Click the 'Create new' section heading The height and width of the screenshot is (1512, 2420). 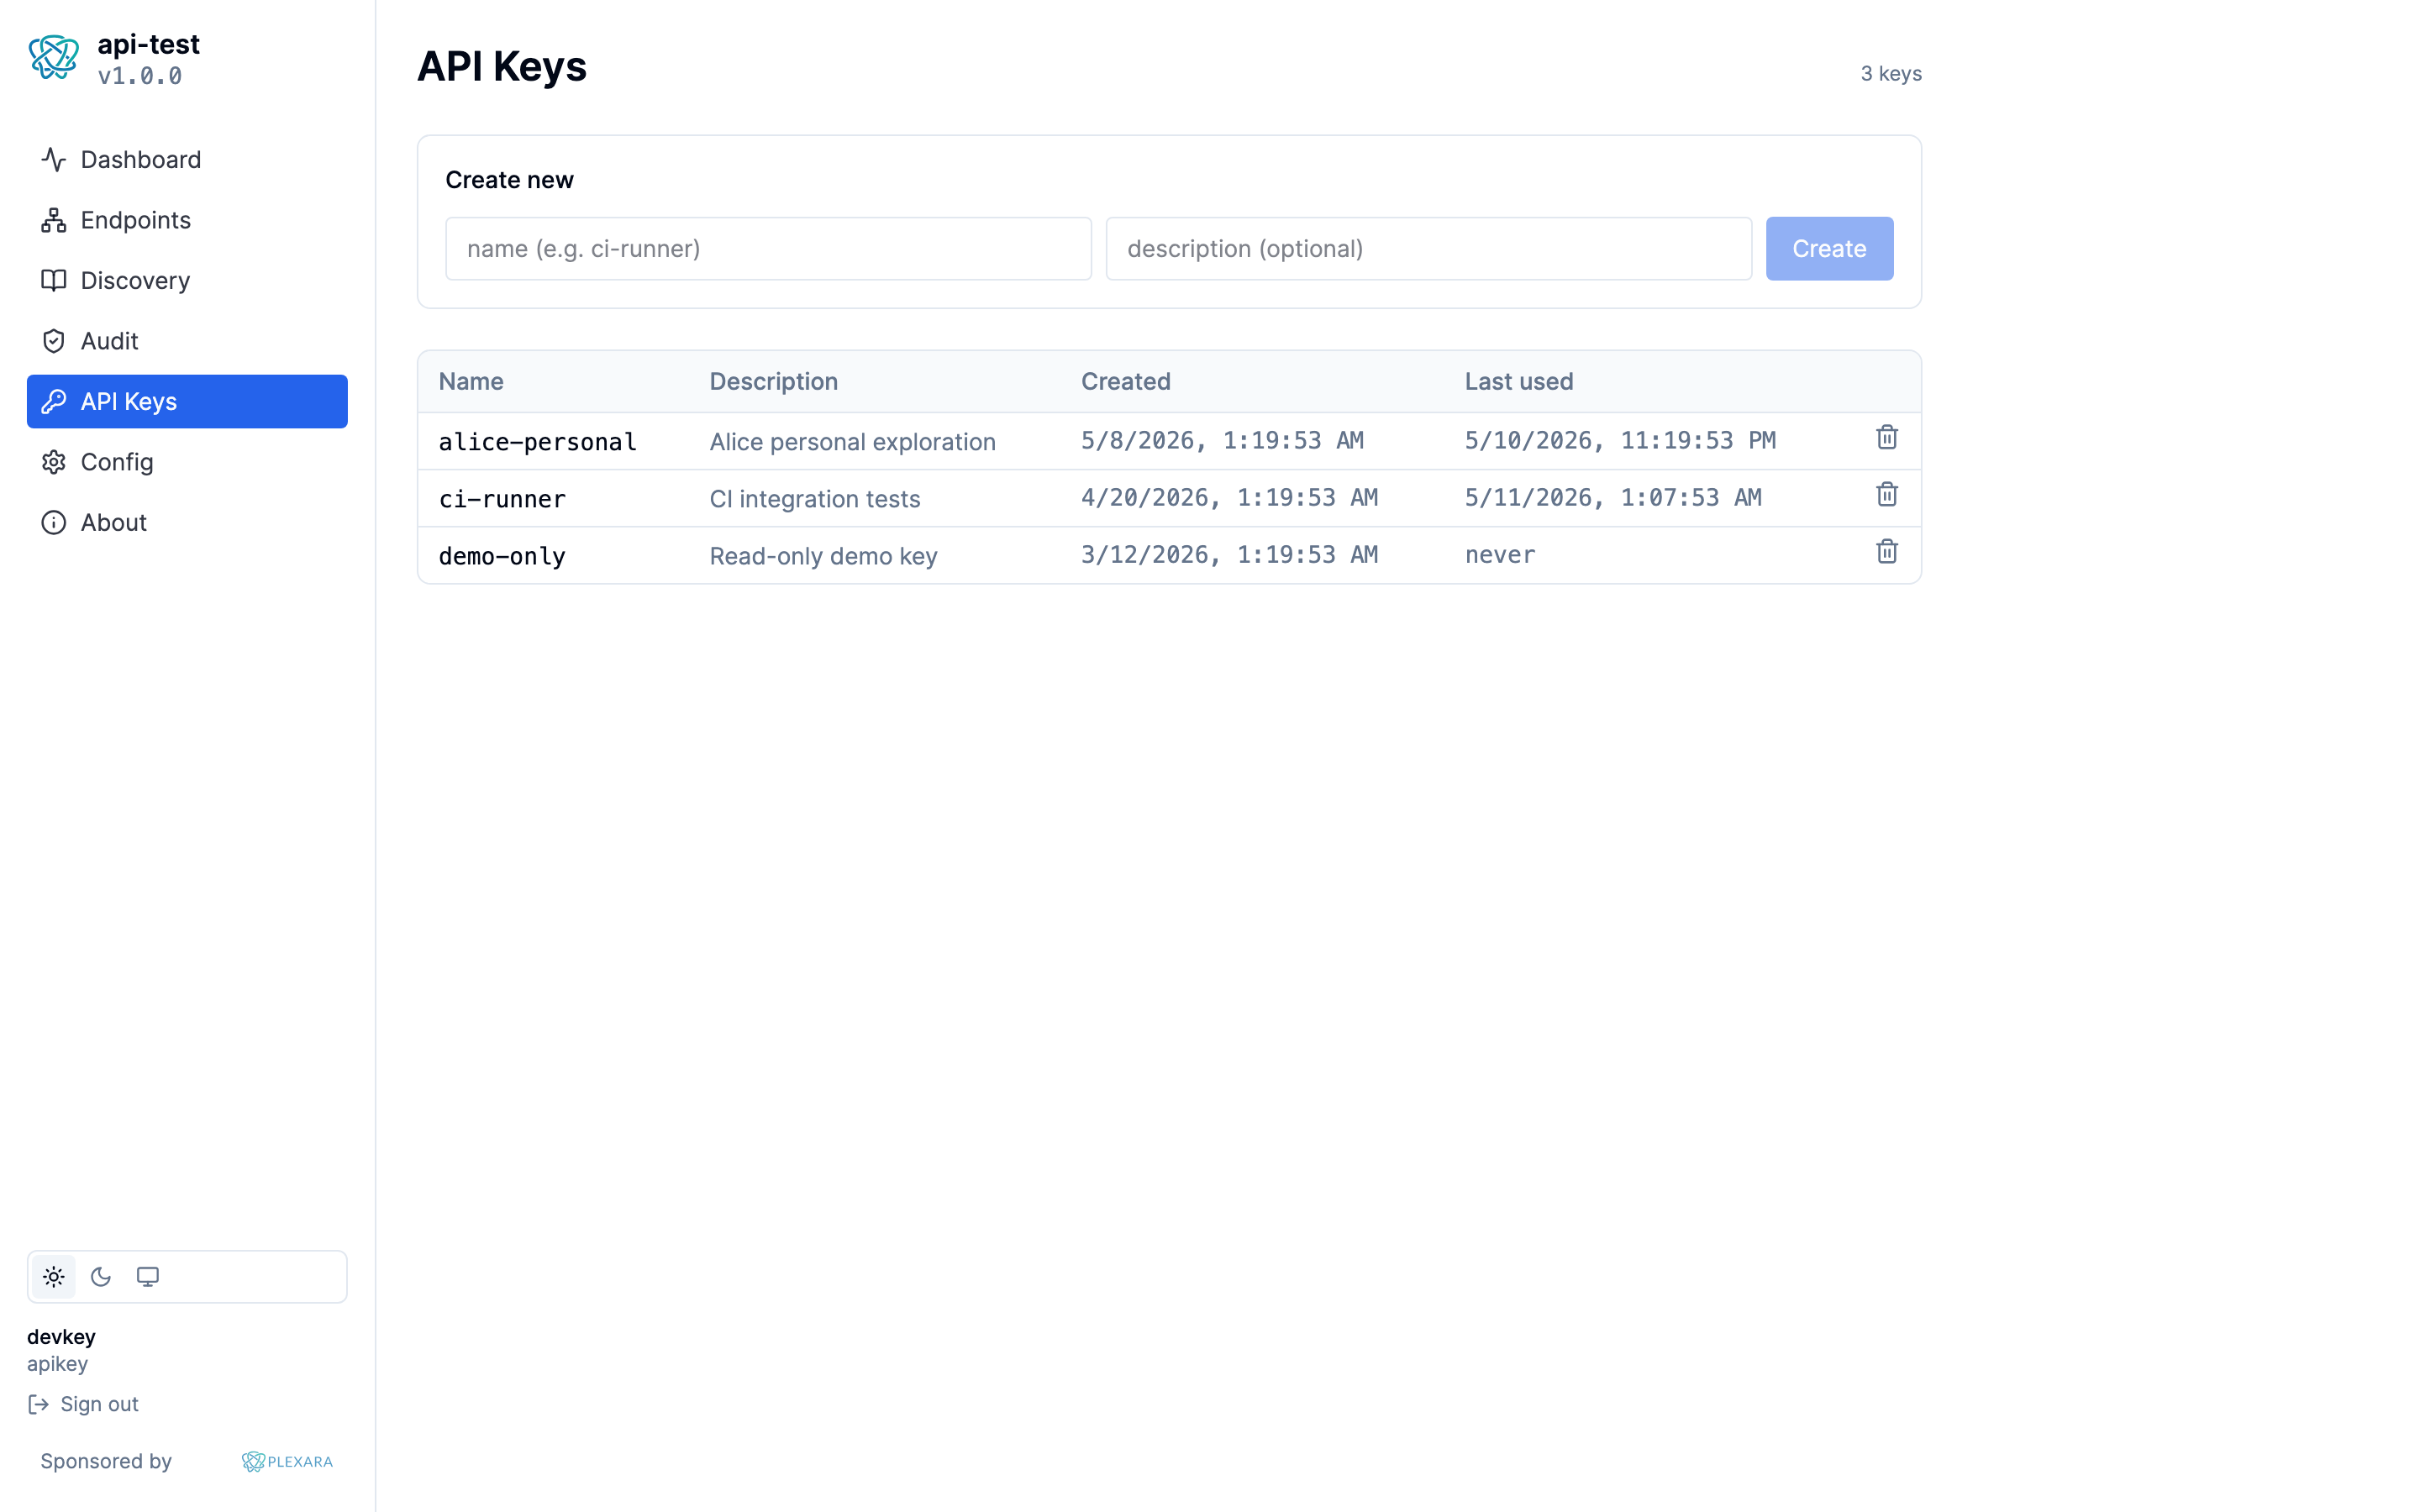tap(509, 180)
